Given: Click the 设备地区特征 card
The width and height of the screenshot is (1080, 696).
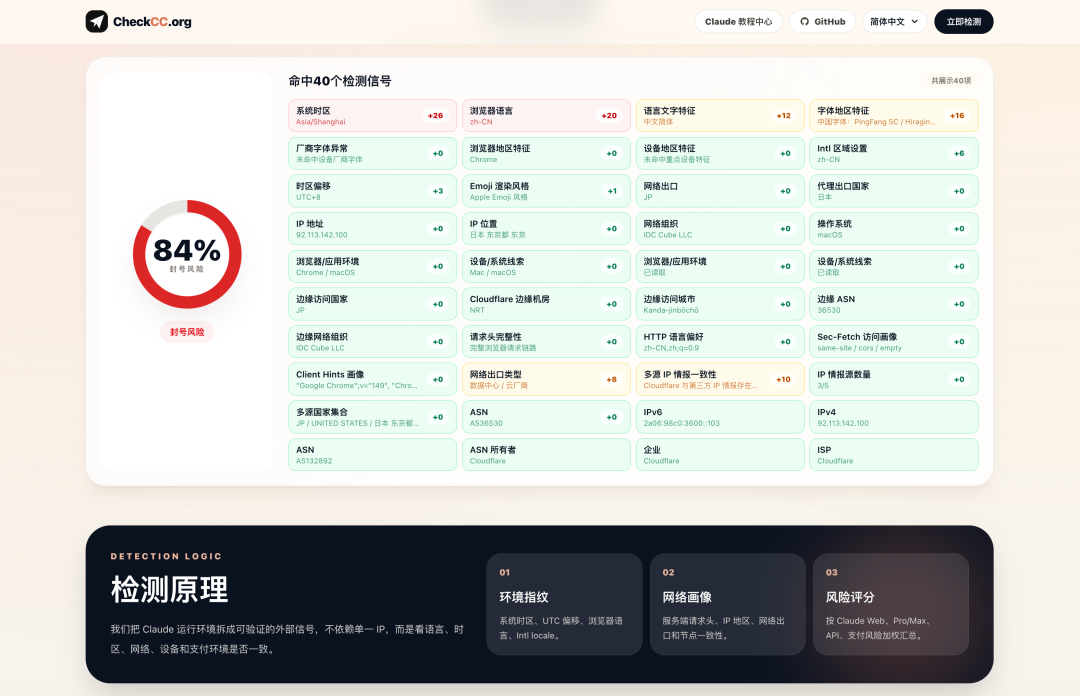Looking at the screenshot, I should 720,153.
